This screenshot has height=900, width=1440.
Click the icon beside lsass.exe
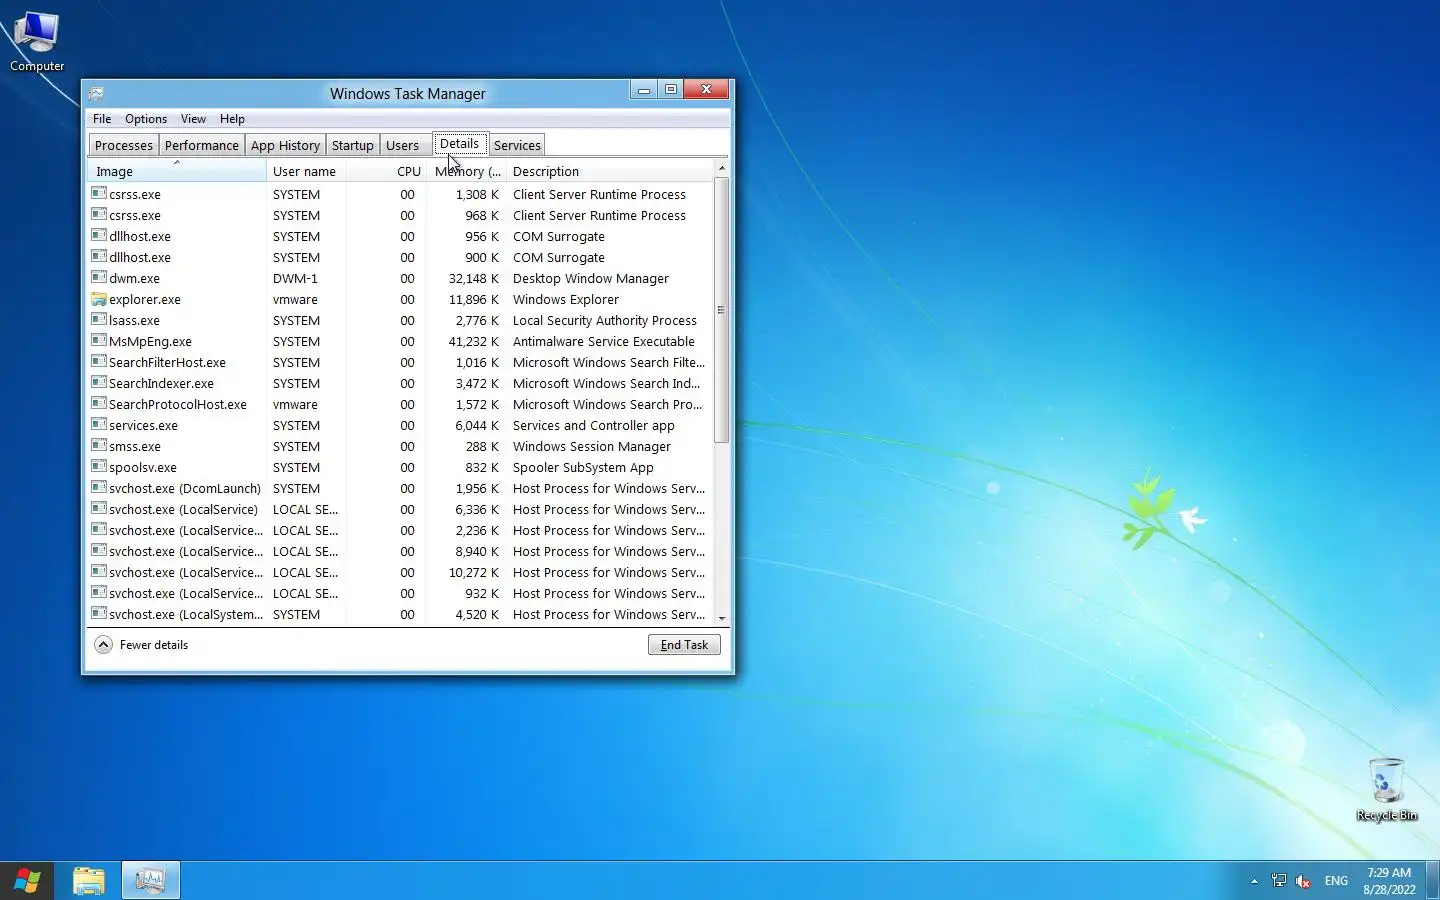click(99, 320)
